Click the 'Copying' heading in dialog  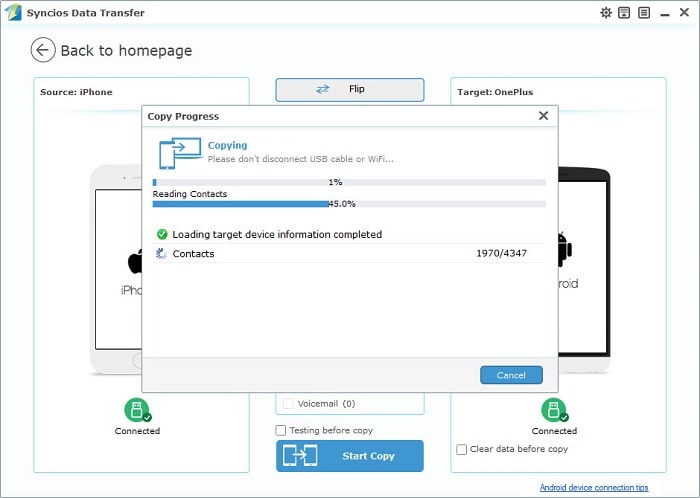click(x=227, y=145)
